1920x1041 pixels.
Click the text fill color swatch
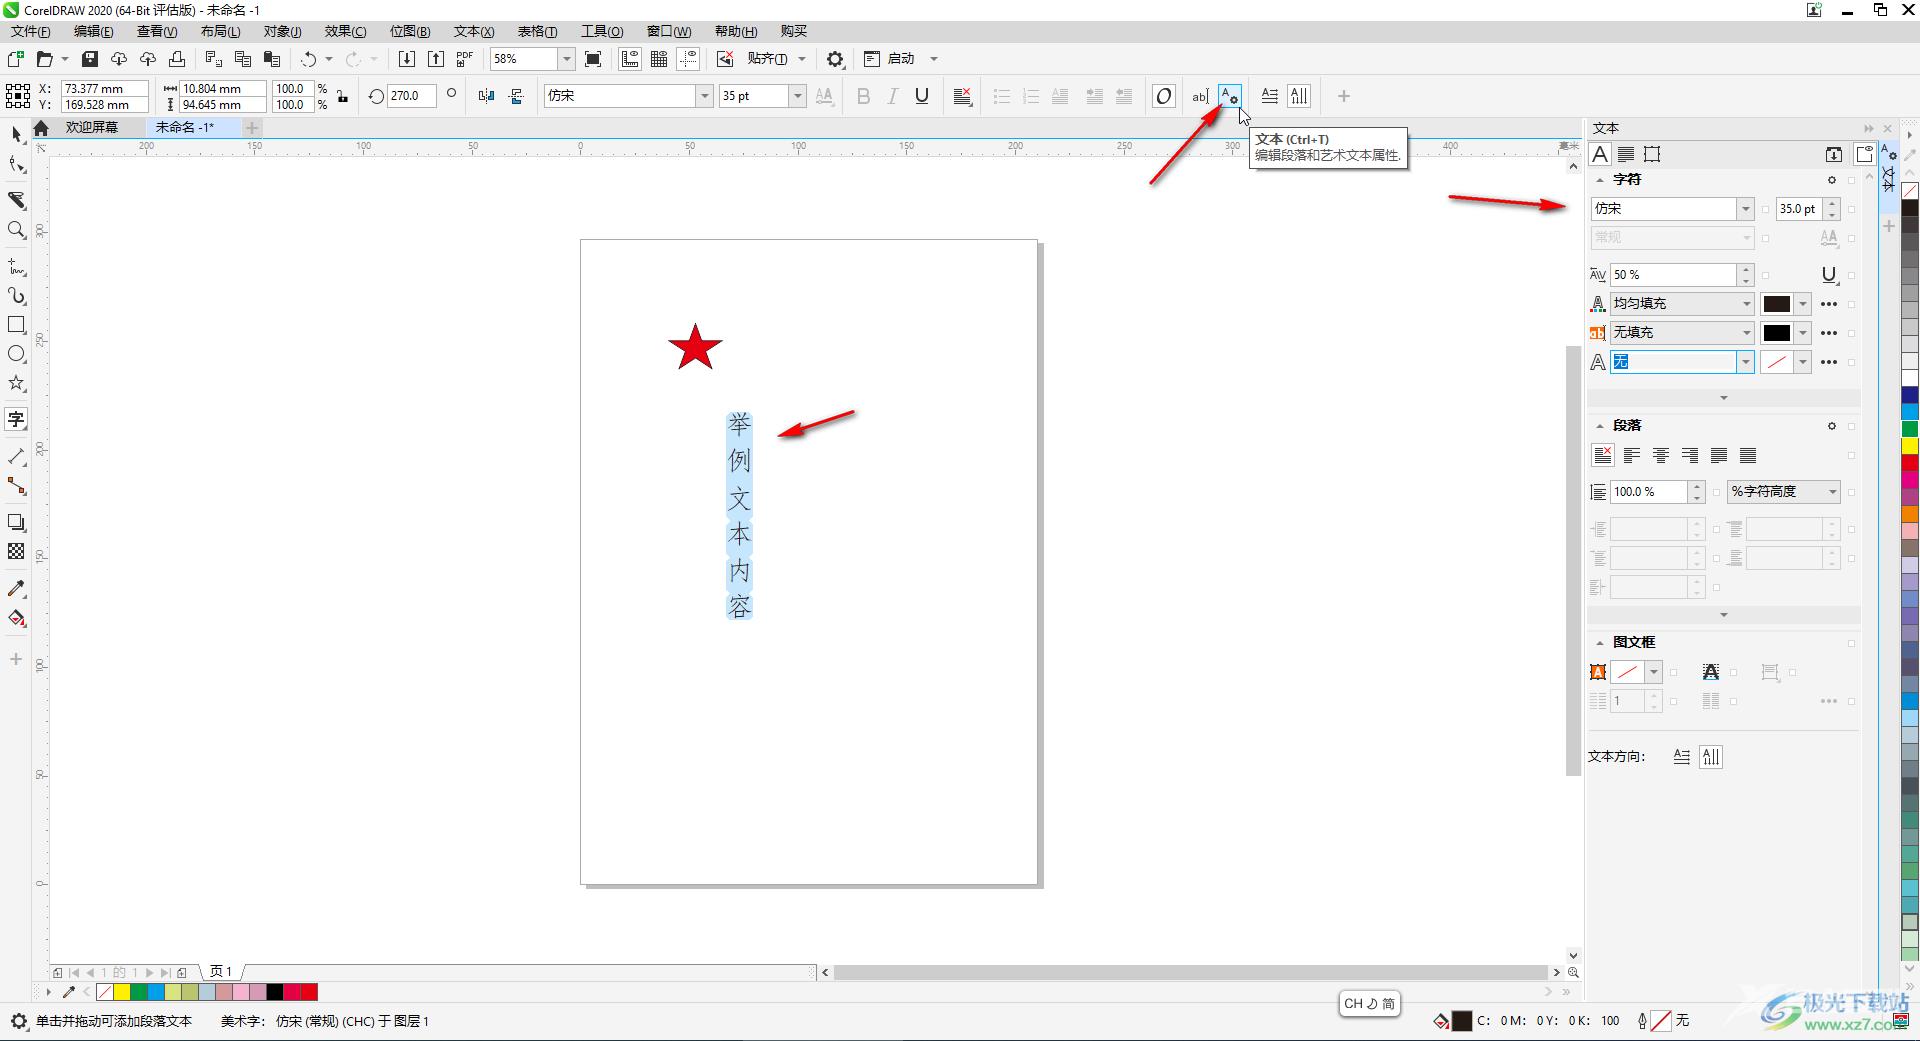1777,304
